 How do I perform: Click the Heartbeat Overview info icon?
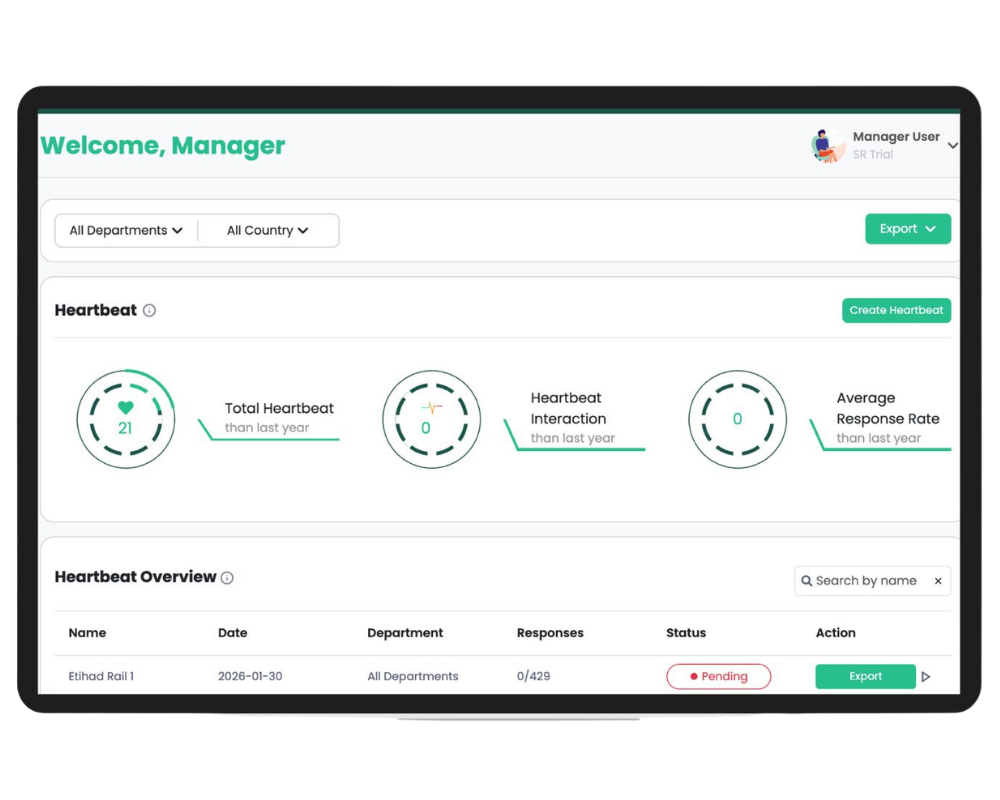click(x=227, y=578)
